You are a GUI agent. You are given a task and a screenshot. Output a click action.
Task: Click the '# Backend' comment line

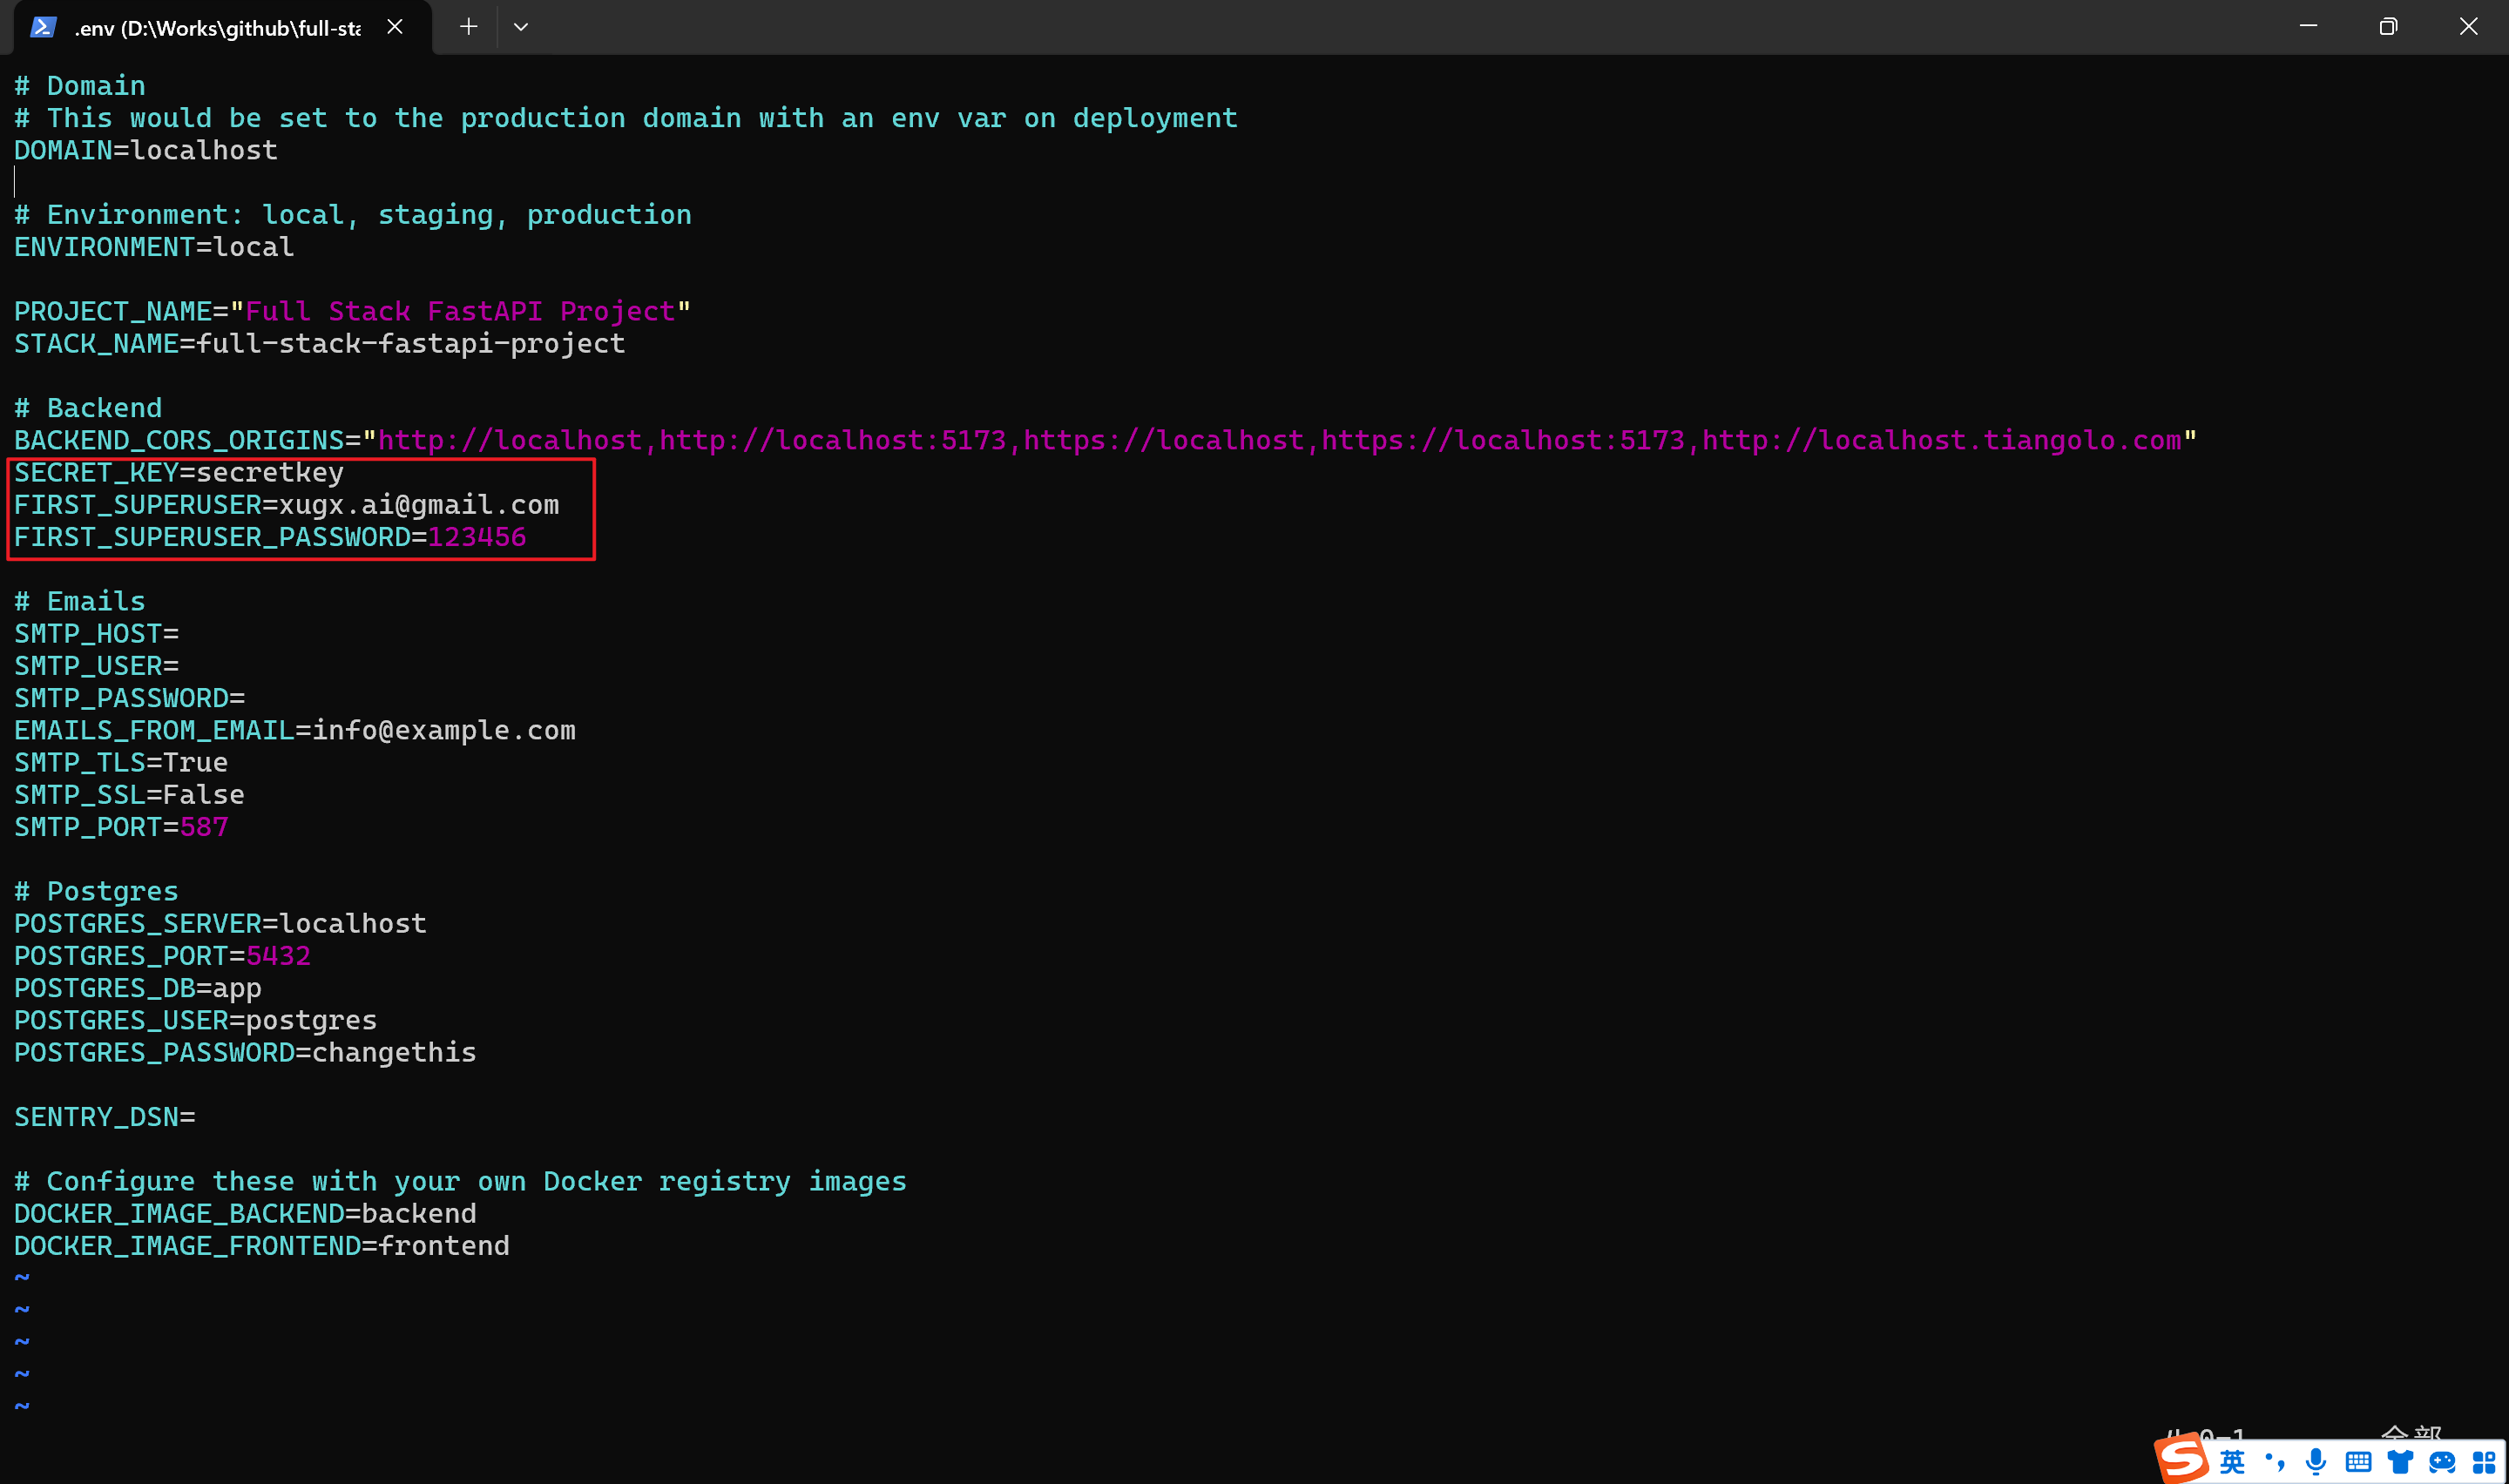(88, 408)
